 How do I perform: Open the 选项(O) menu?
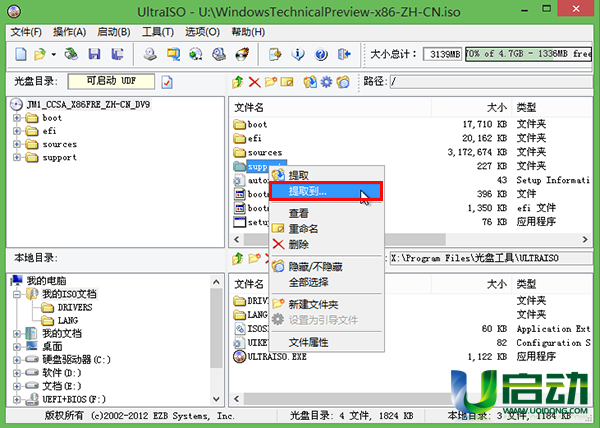pyautogui.click(x=202, y=32)
